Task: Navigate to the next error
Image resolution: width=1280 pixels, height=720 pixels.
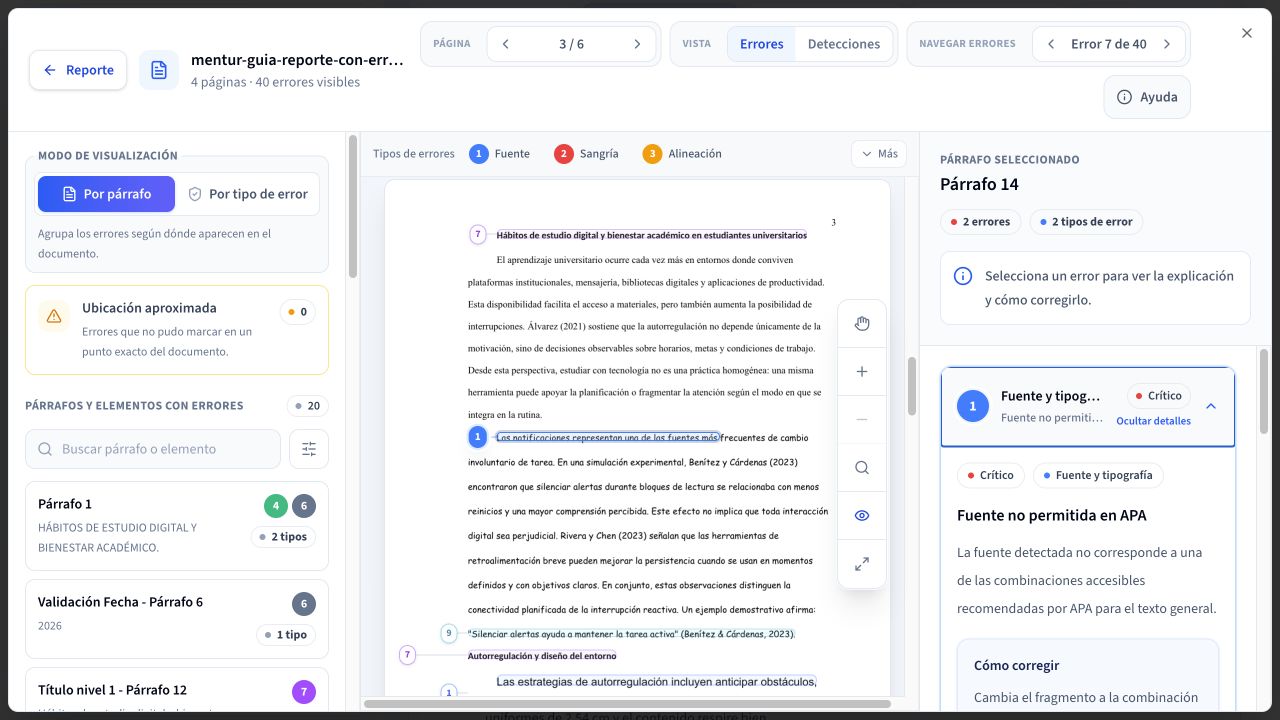Action: coord(1166,44)
